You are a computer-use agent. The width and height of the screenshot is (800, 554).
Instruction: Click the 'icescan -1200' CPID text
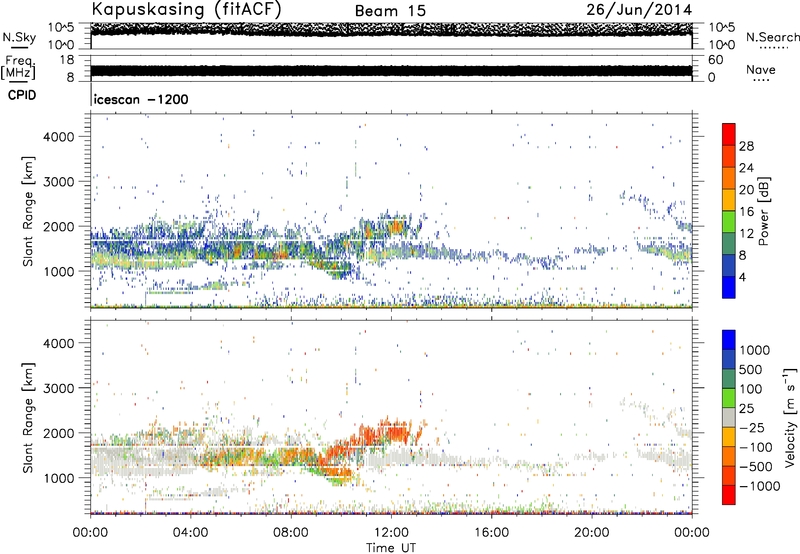click(x=141, y=99)
